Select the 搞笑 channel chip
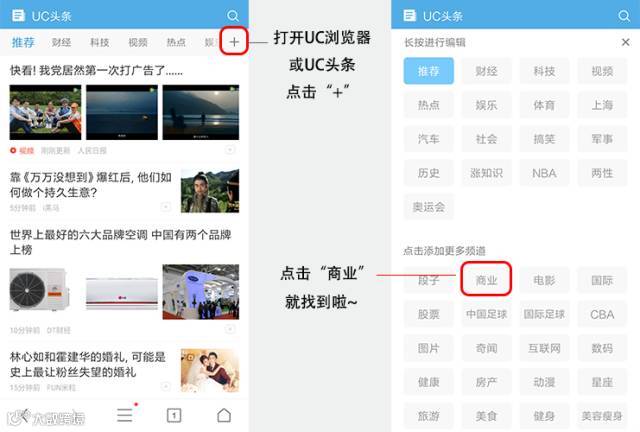 click(544, 139)
